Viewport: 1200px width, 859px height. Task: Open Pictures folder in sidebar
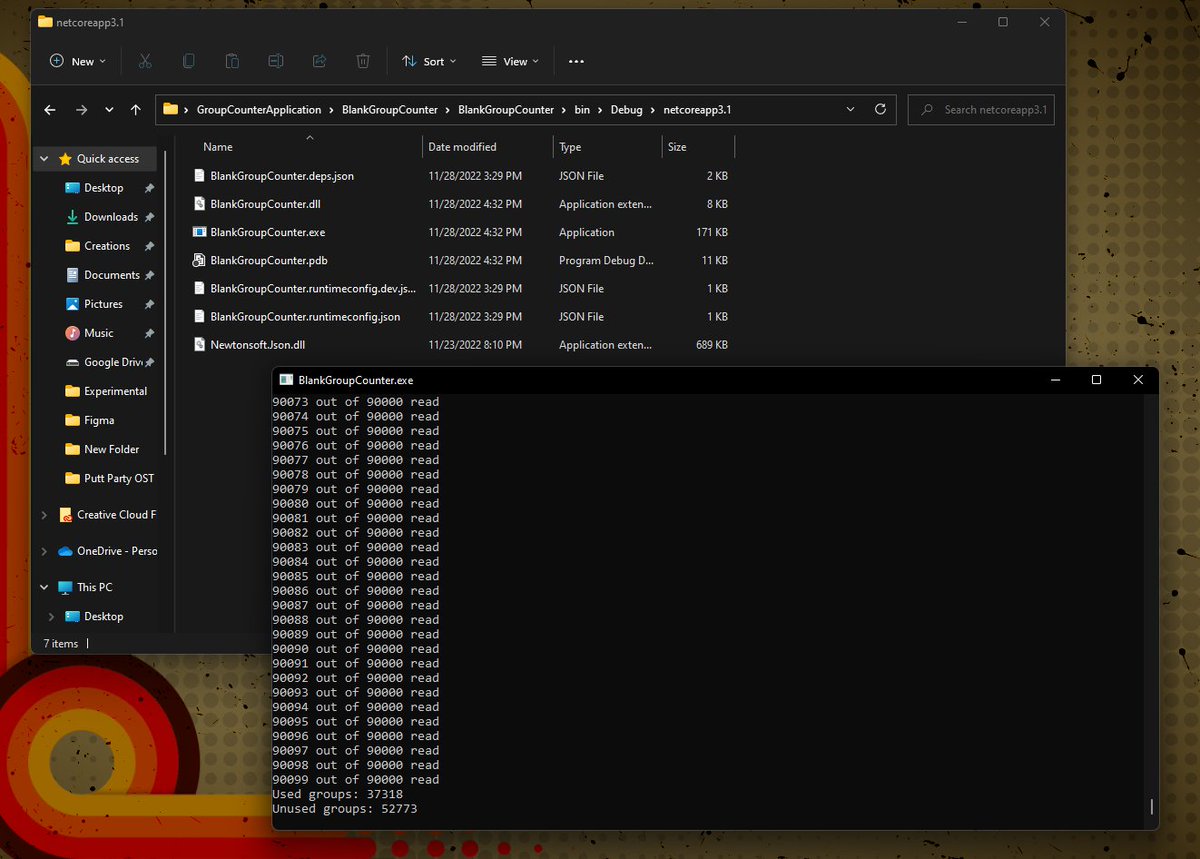(103, 304)
